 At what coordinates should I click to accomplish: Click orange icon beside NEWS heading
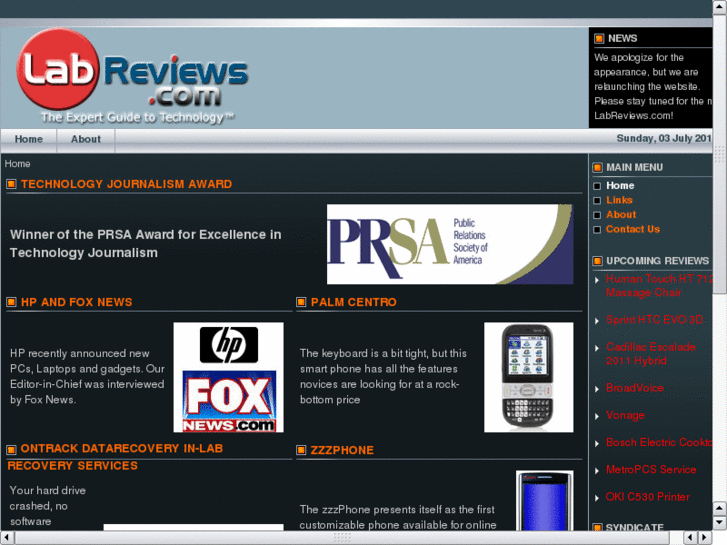point(599,38)
